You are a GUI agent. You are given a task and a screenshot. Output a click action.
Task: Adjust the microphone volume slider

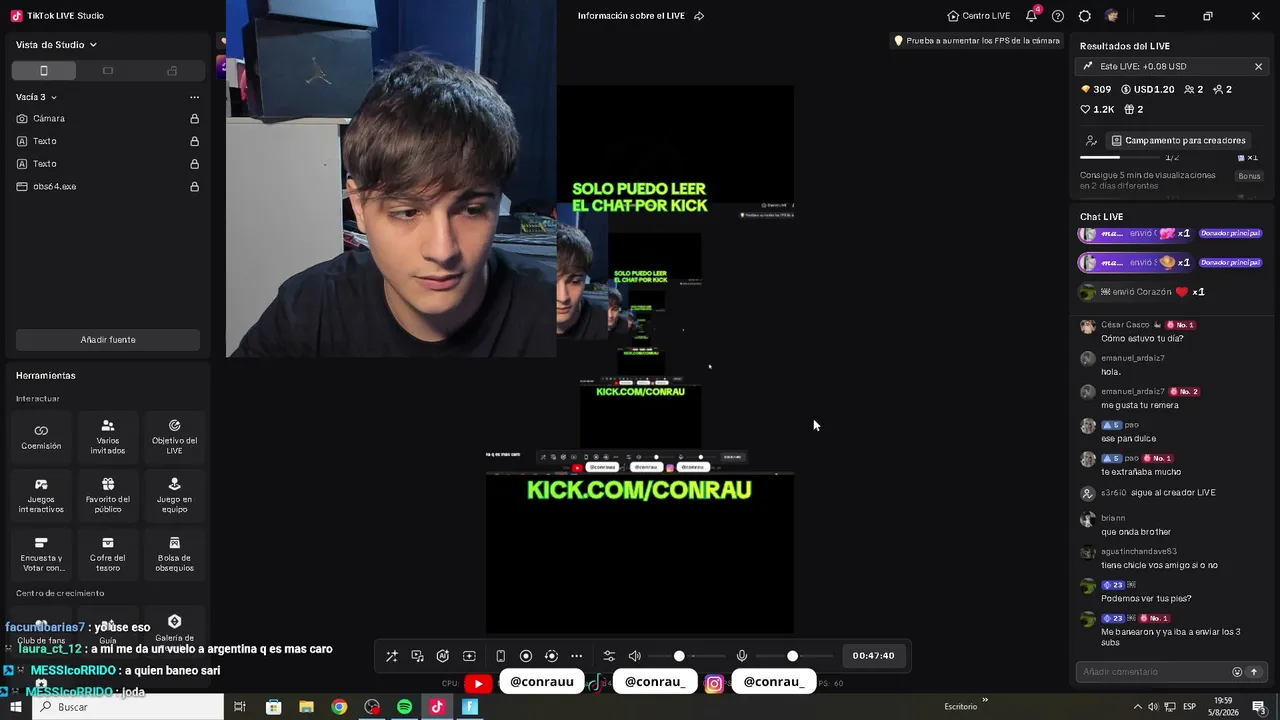click(793, 656)
